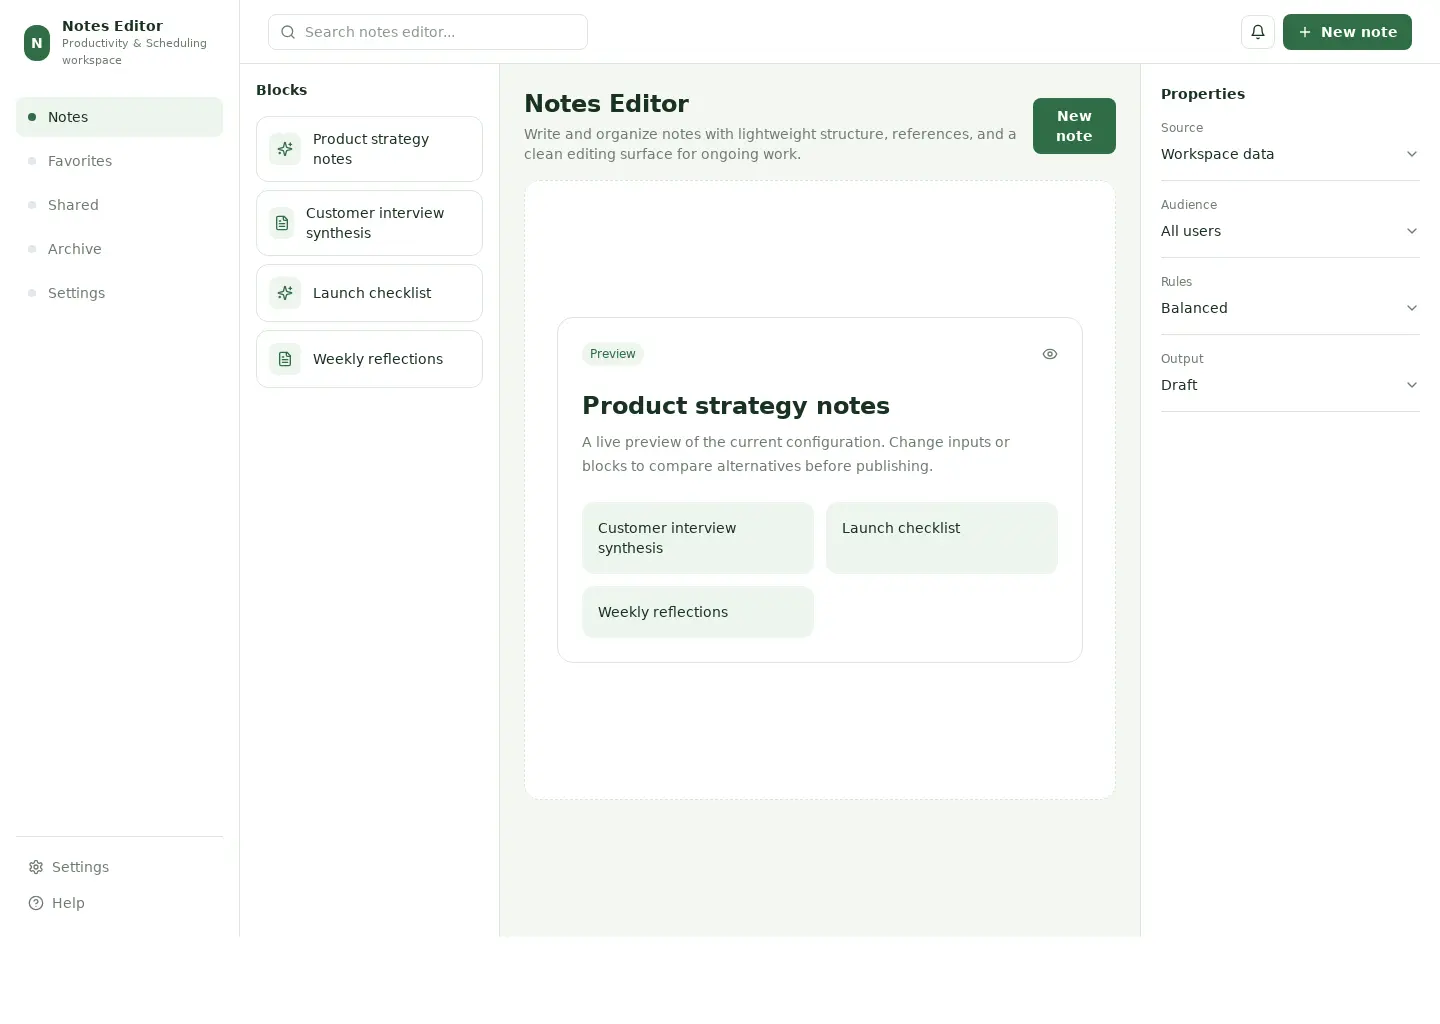Screen dimensions: 1440x1024
Task: Click the sparkle icon on Product strategy notes block
Action: click(x=285, y=149)
